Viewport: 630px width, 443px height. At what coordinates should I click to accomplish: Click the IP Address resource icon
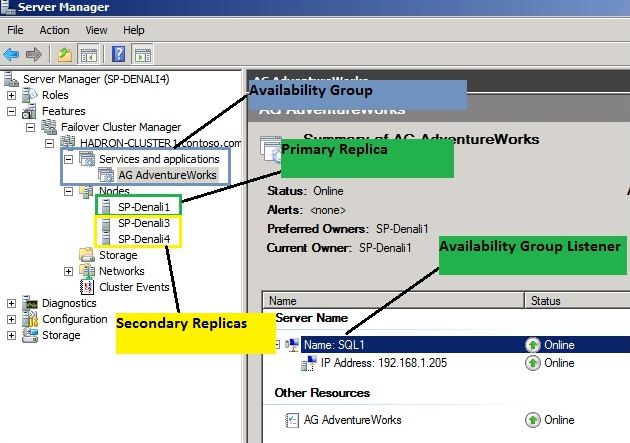point(309,363)
